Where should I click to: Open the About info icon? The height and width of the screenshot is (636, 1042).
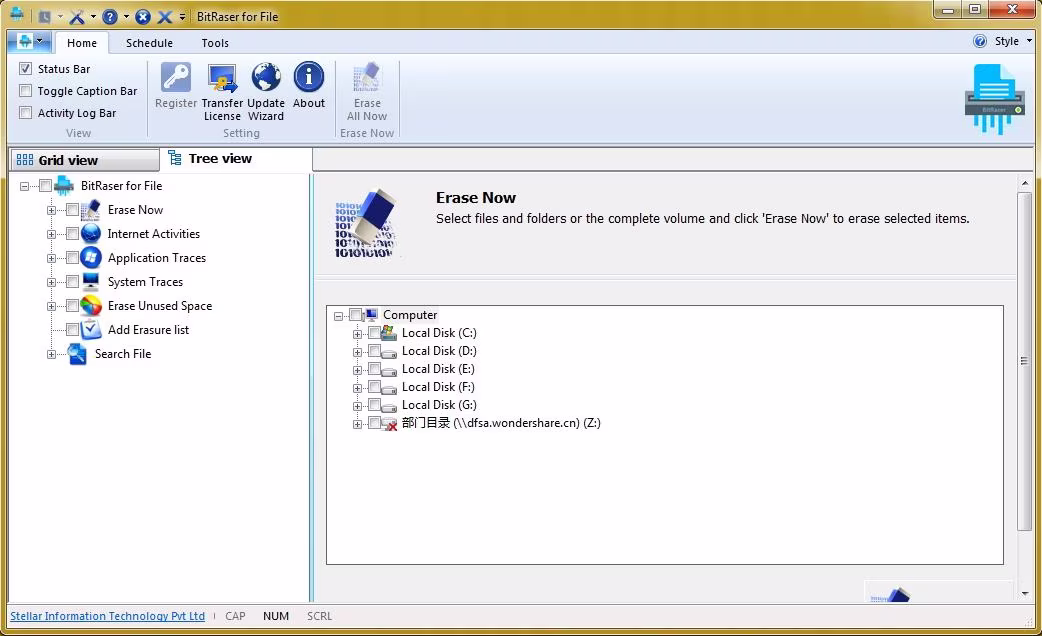[x=309, y=78]
